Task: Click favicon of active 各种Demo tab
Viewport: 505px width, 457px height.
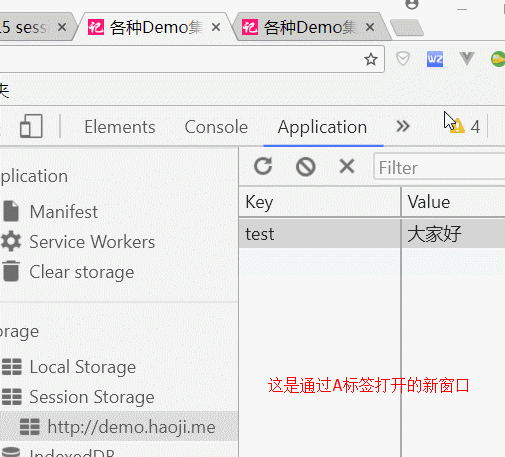Action: pyautogui.click(x=96, y=27)
